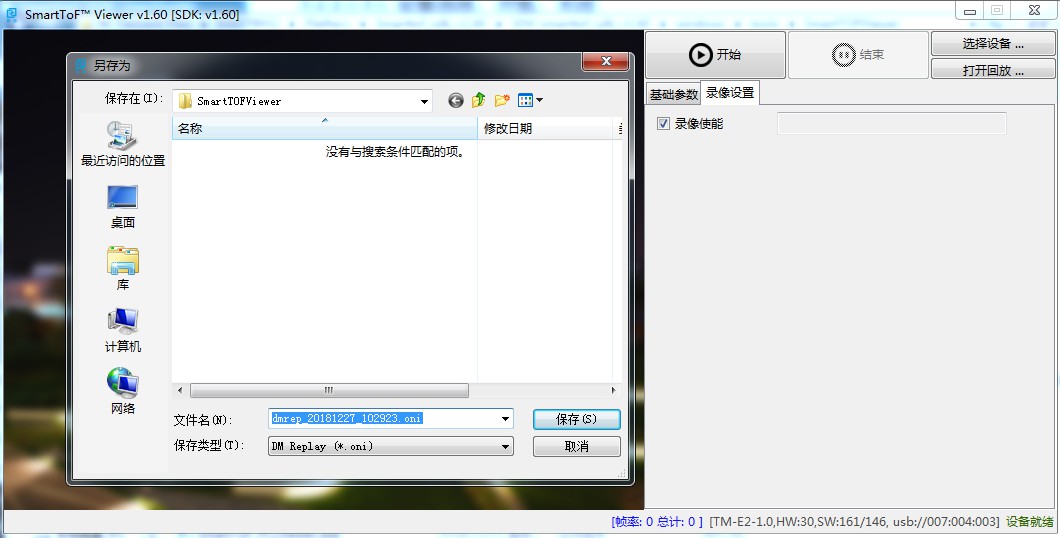This screenshot has width=1060, height=538.
Task: Click the 保存(S) button
Action: (x=577, y=419)
